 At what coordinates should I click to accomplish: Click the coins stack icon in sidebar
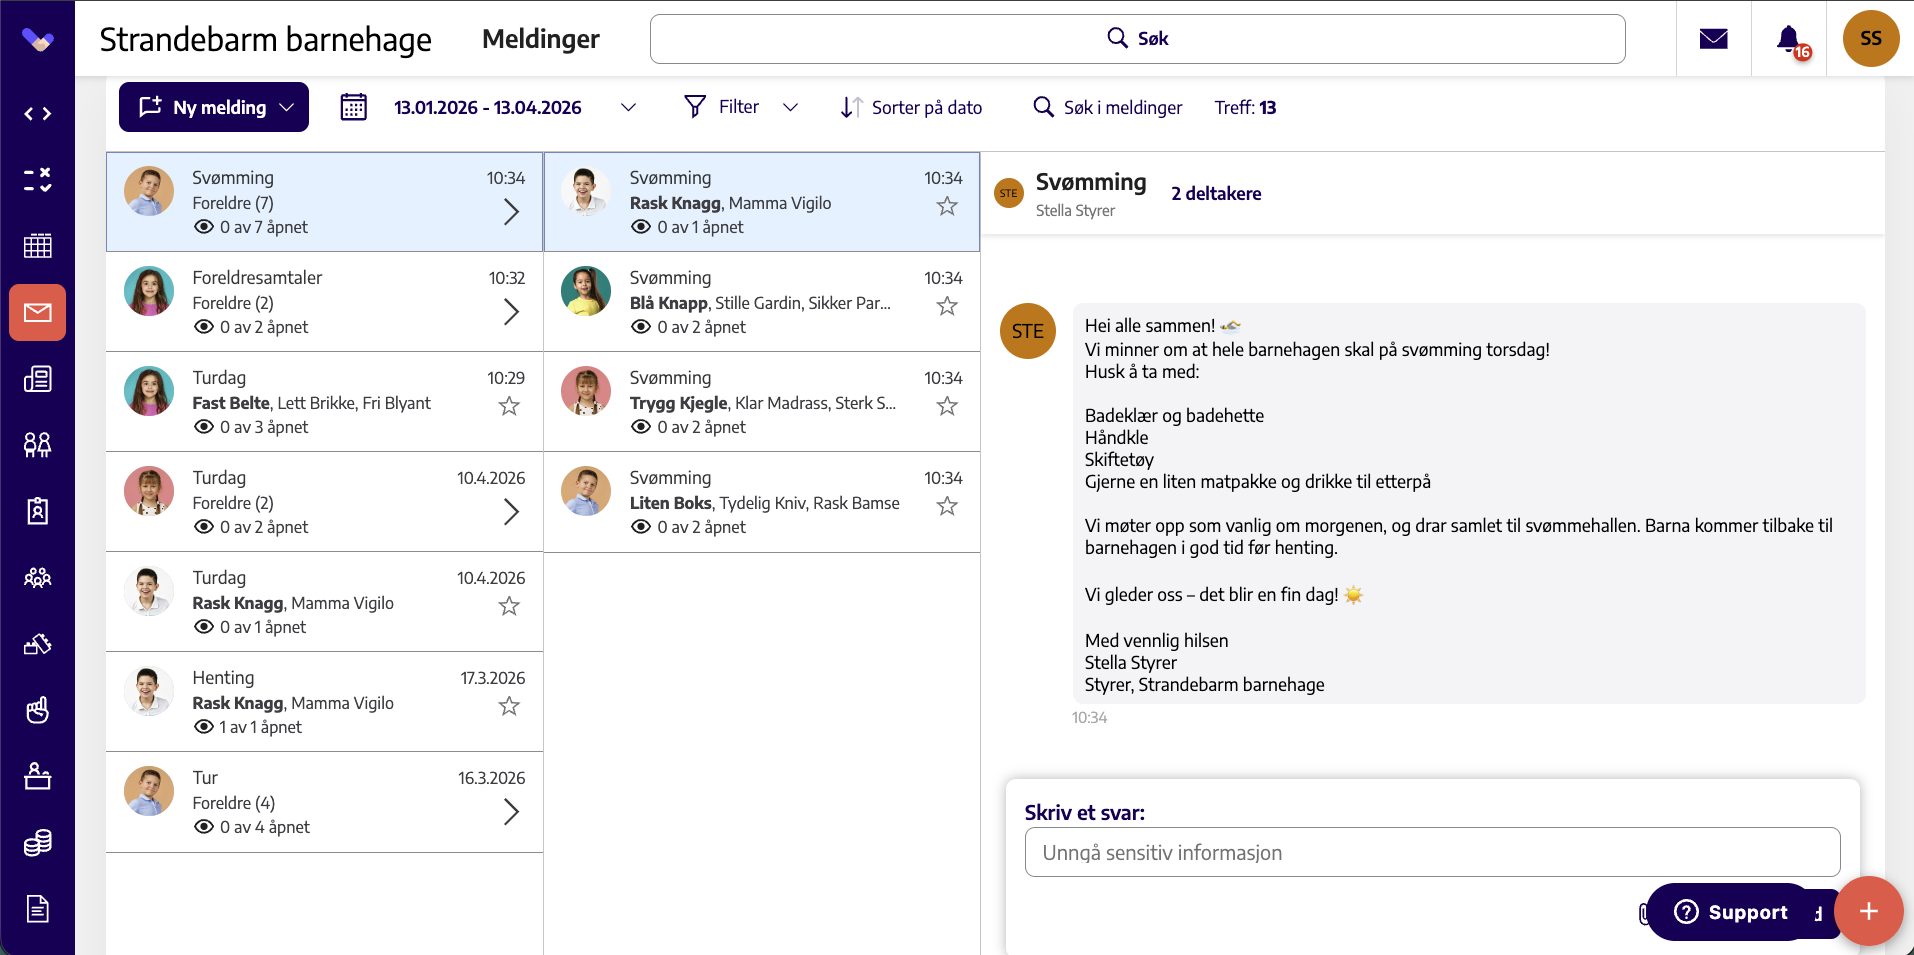pos(37,843)
